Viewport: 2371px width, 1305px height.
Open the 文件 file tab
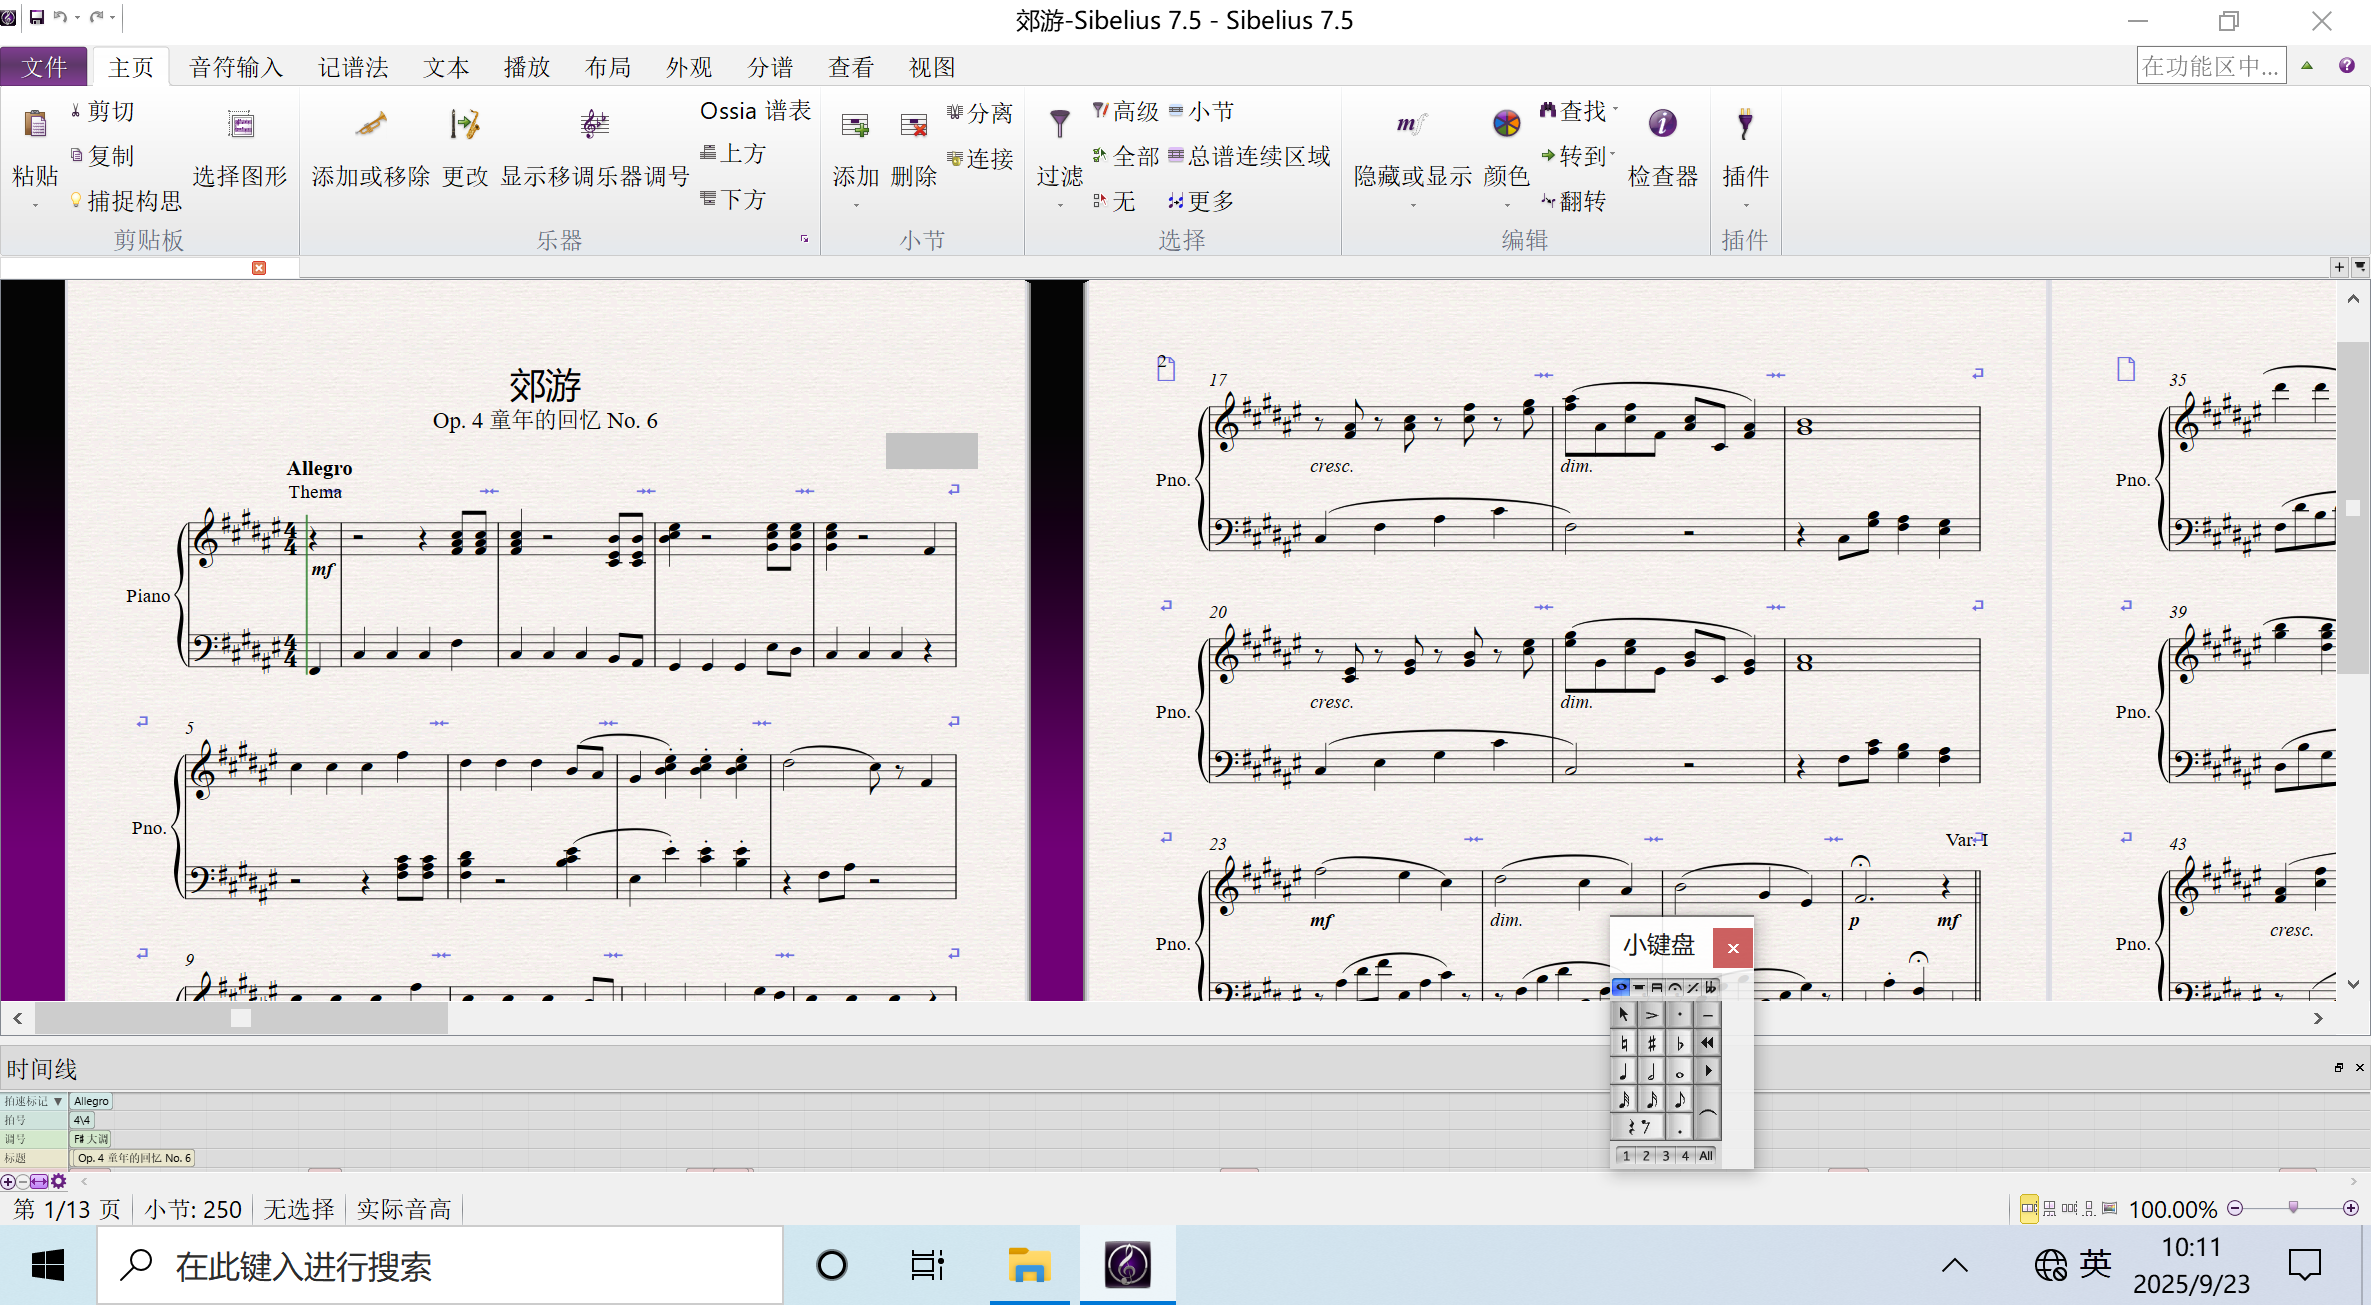44,67
